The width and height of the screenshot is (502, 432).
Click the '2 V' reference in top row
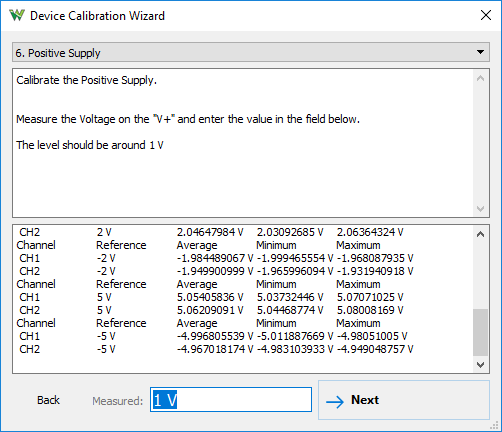click(104, 232)
